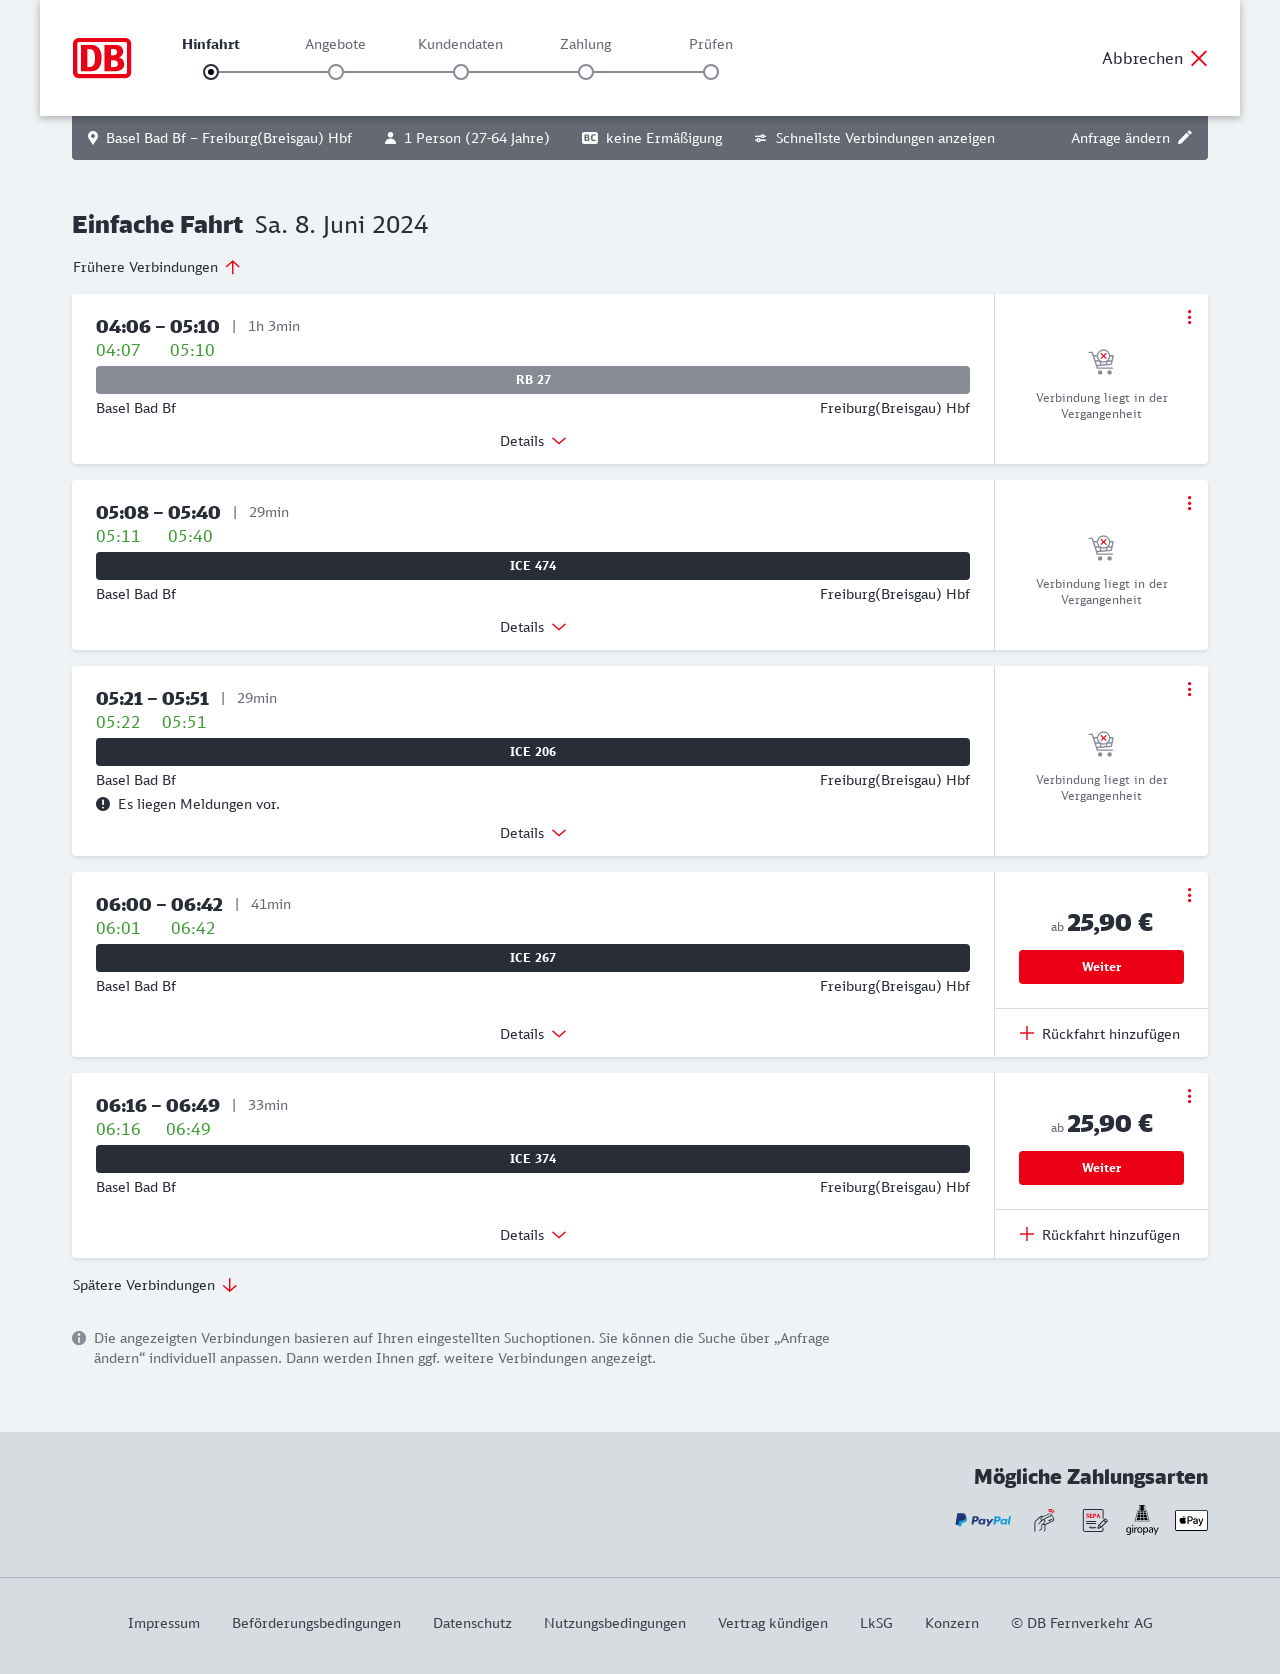Select the Zahlung step in progress bar

586,71
